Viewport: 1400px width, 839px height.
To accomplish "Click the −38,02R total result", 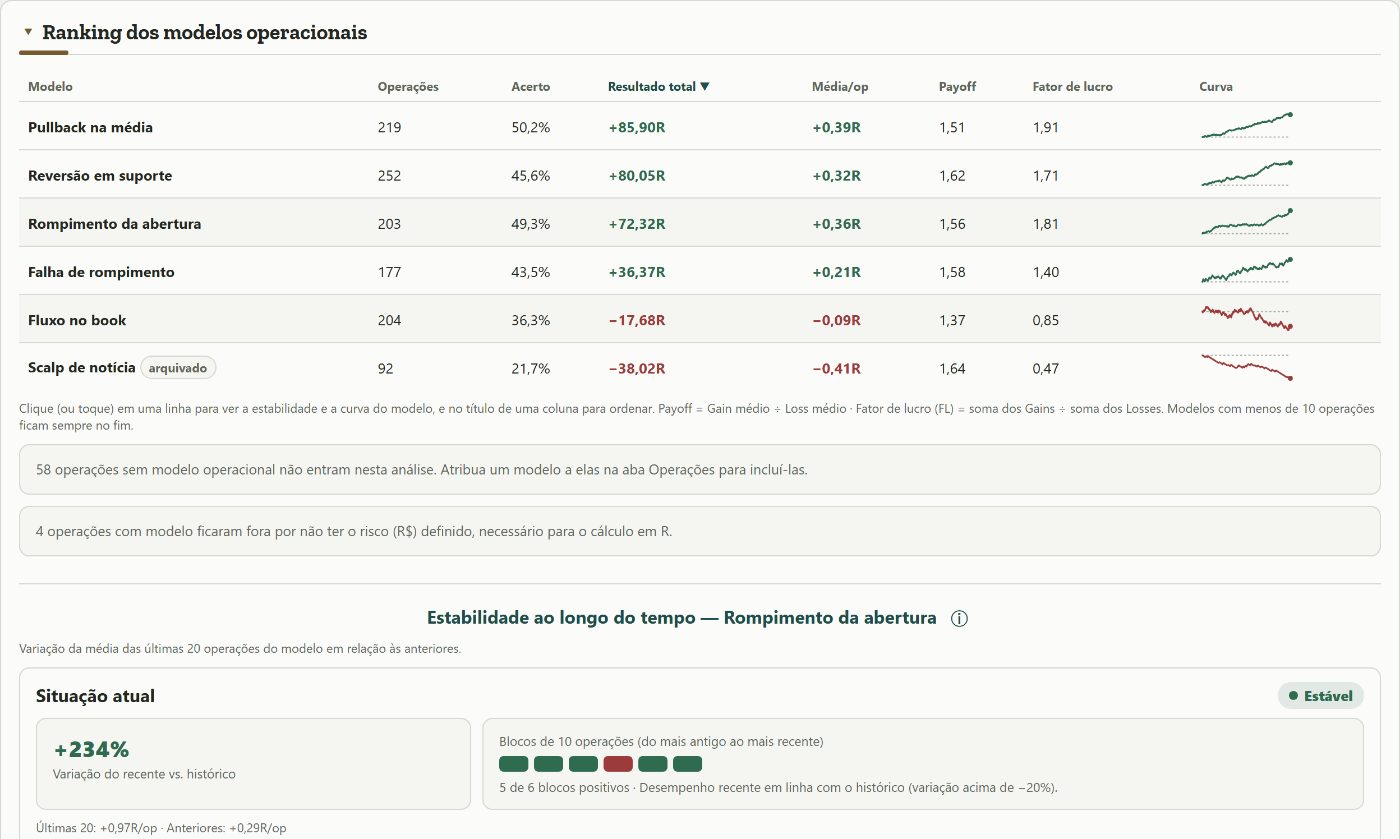I will pos(637,369).
